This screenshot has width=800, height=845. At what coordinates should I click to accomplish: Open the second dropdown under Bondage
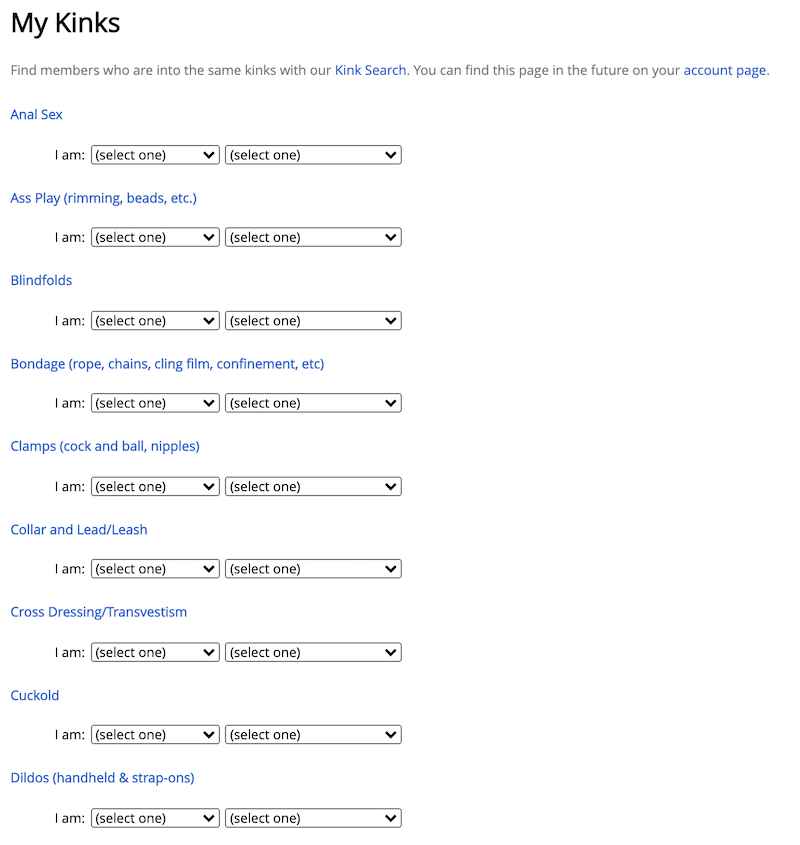(313, 404)
